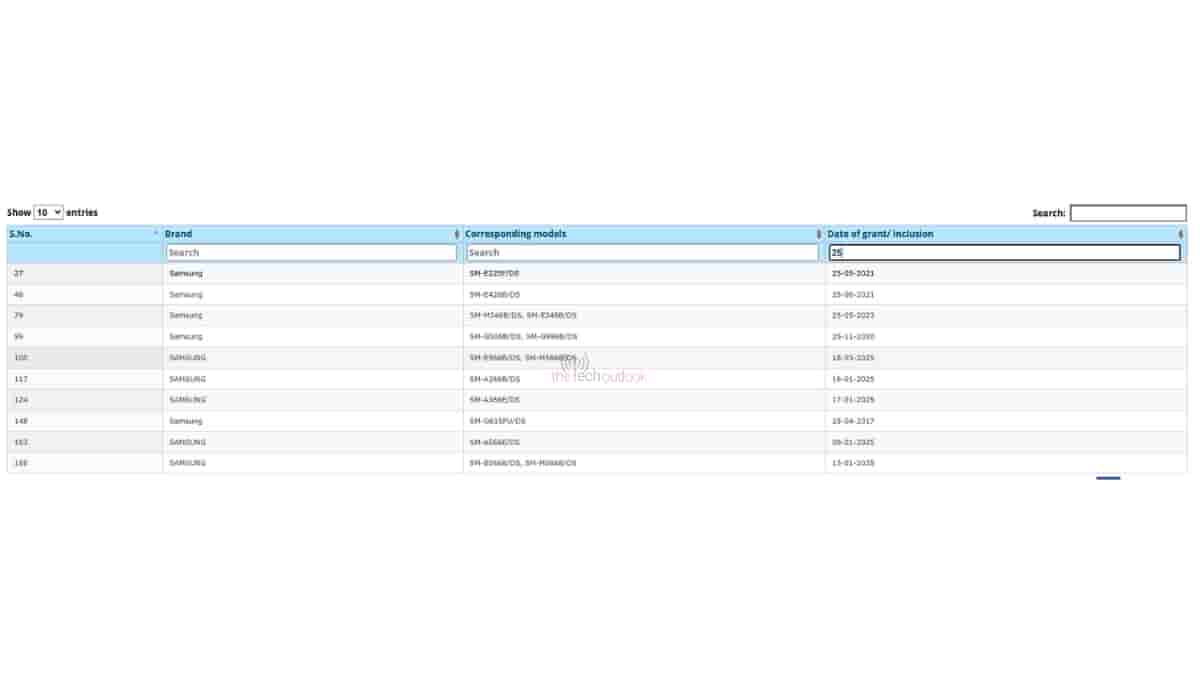Click sort arrows on Date of grant column
The image size is (1200, 675).
[1181, 234]
